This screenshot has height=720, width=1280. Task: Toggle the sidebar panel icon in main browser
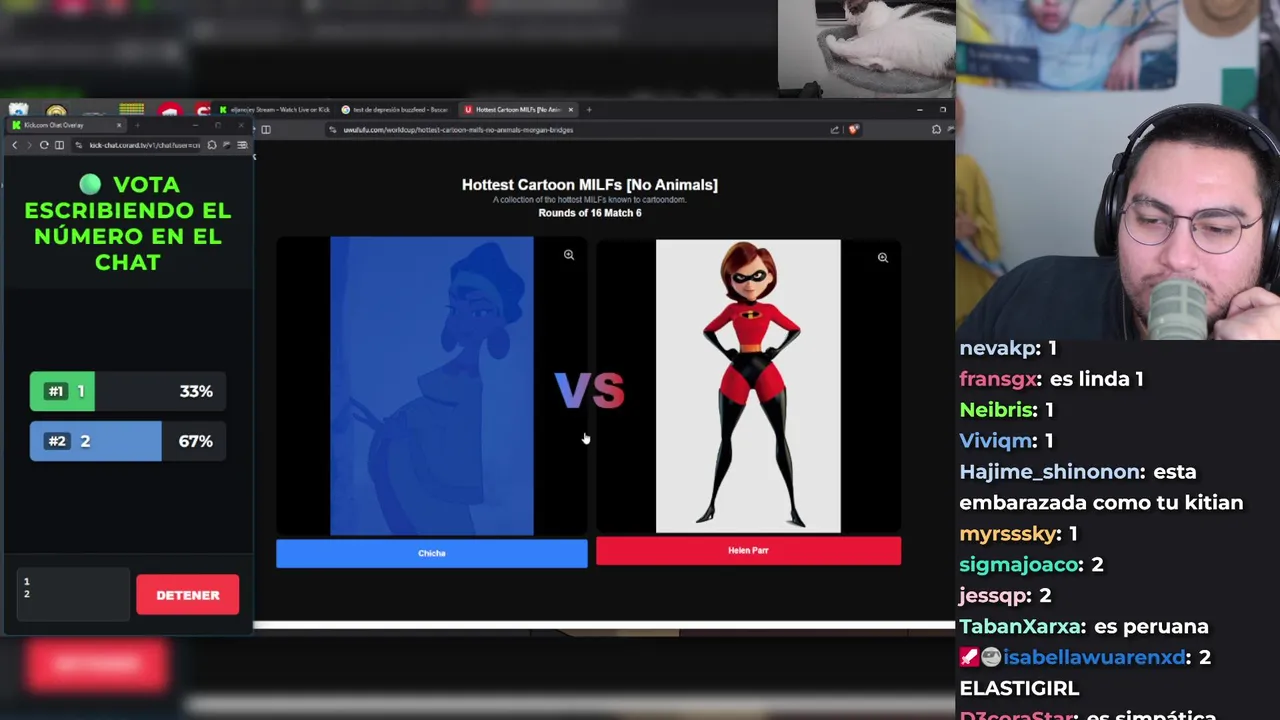click(266, 129)
